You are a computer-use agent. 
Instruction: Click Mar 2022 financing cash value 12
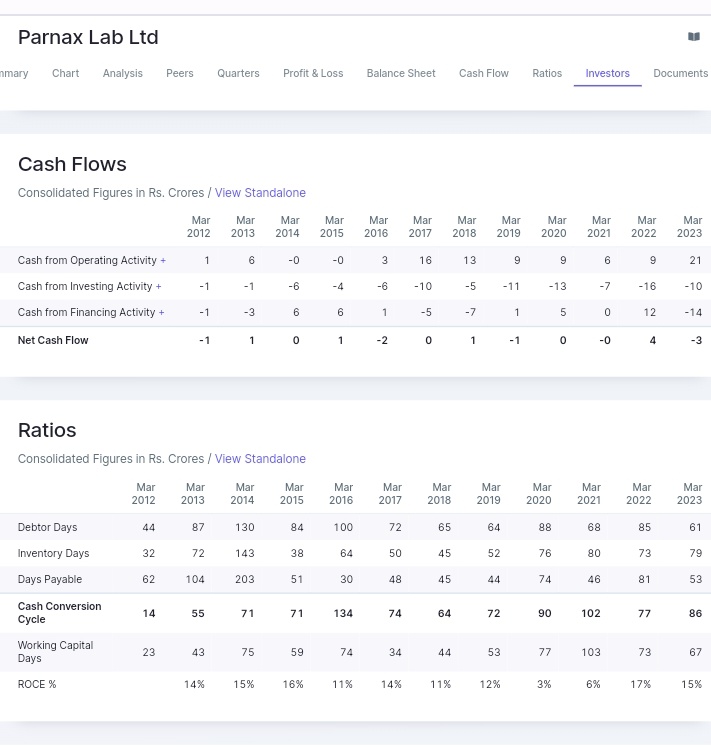[x=650, y=313]
